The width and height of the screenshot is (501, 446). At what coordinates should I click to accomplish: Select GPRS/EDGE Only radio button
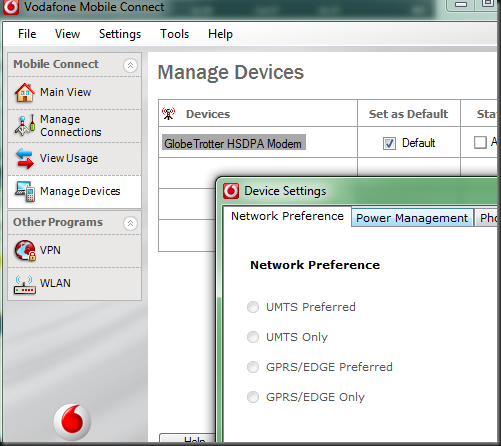coord(253,397)
